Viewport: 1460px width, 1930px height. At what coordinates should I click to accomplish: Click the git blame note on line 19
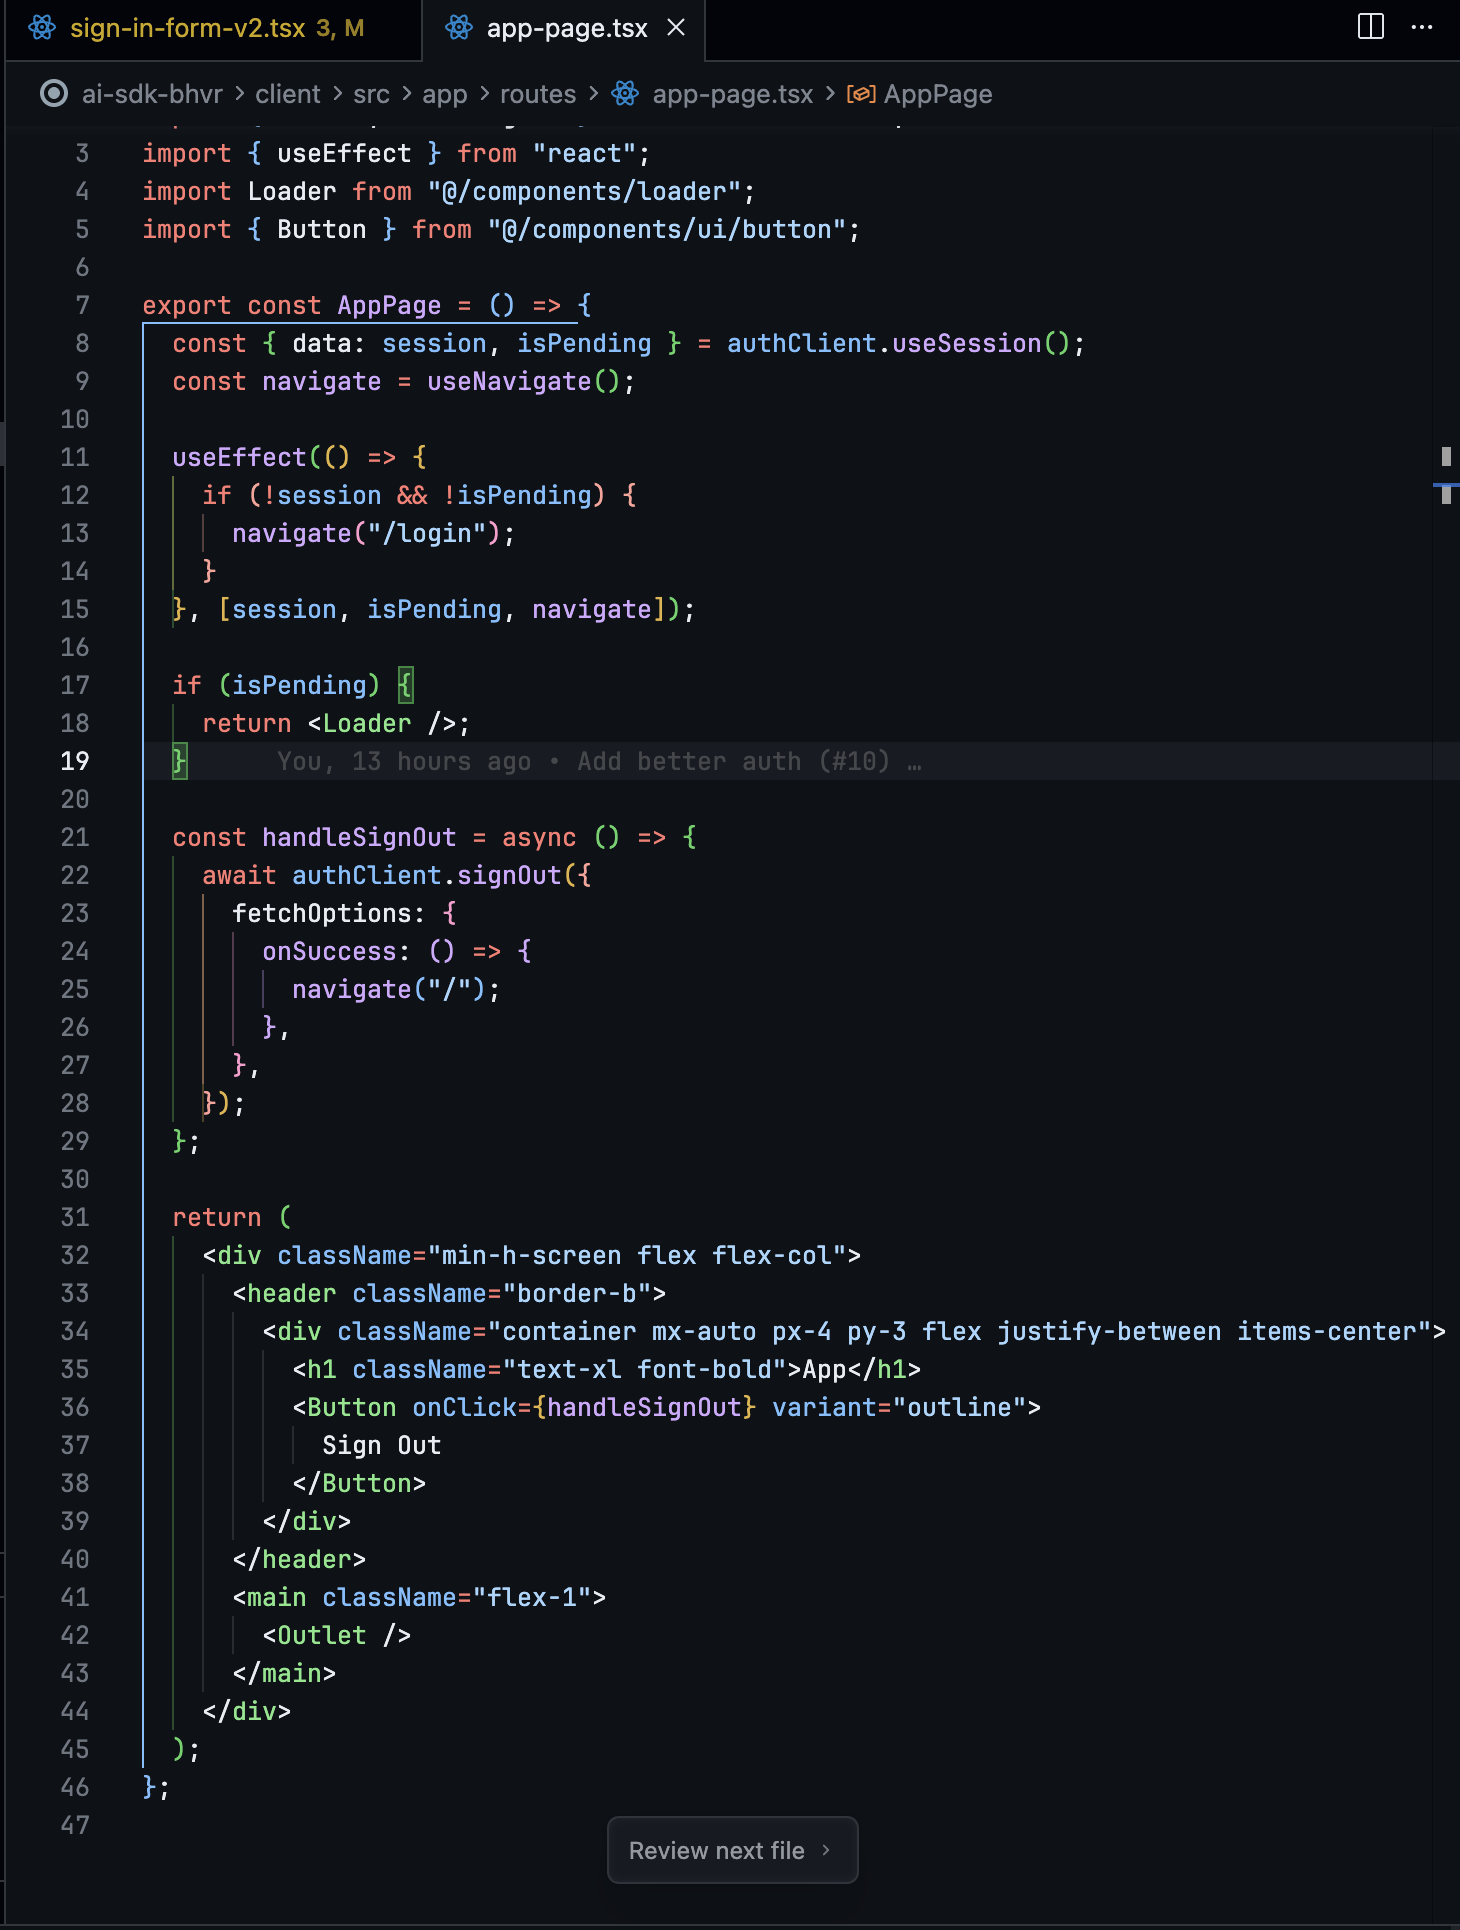pos(599,762)
